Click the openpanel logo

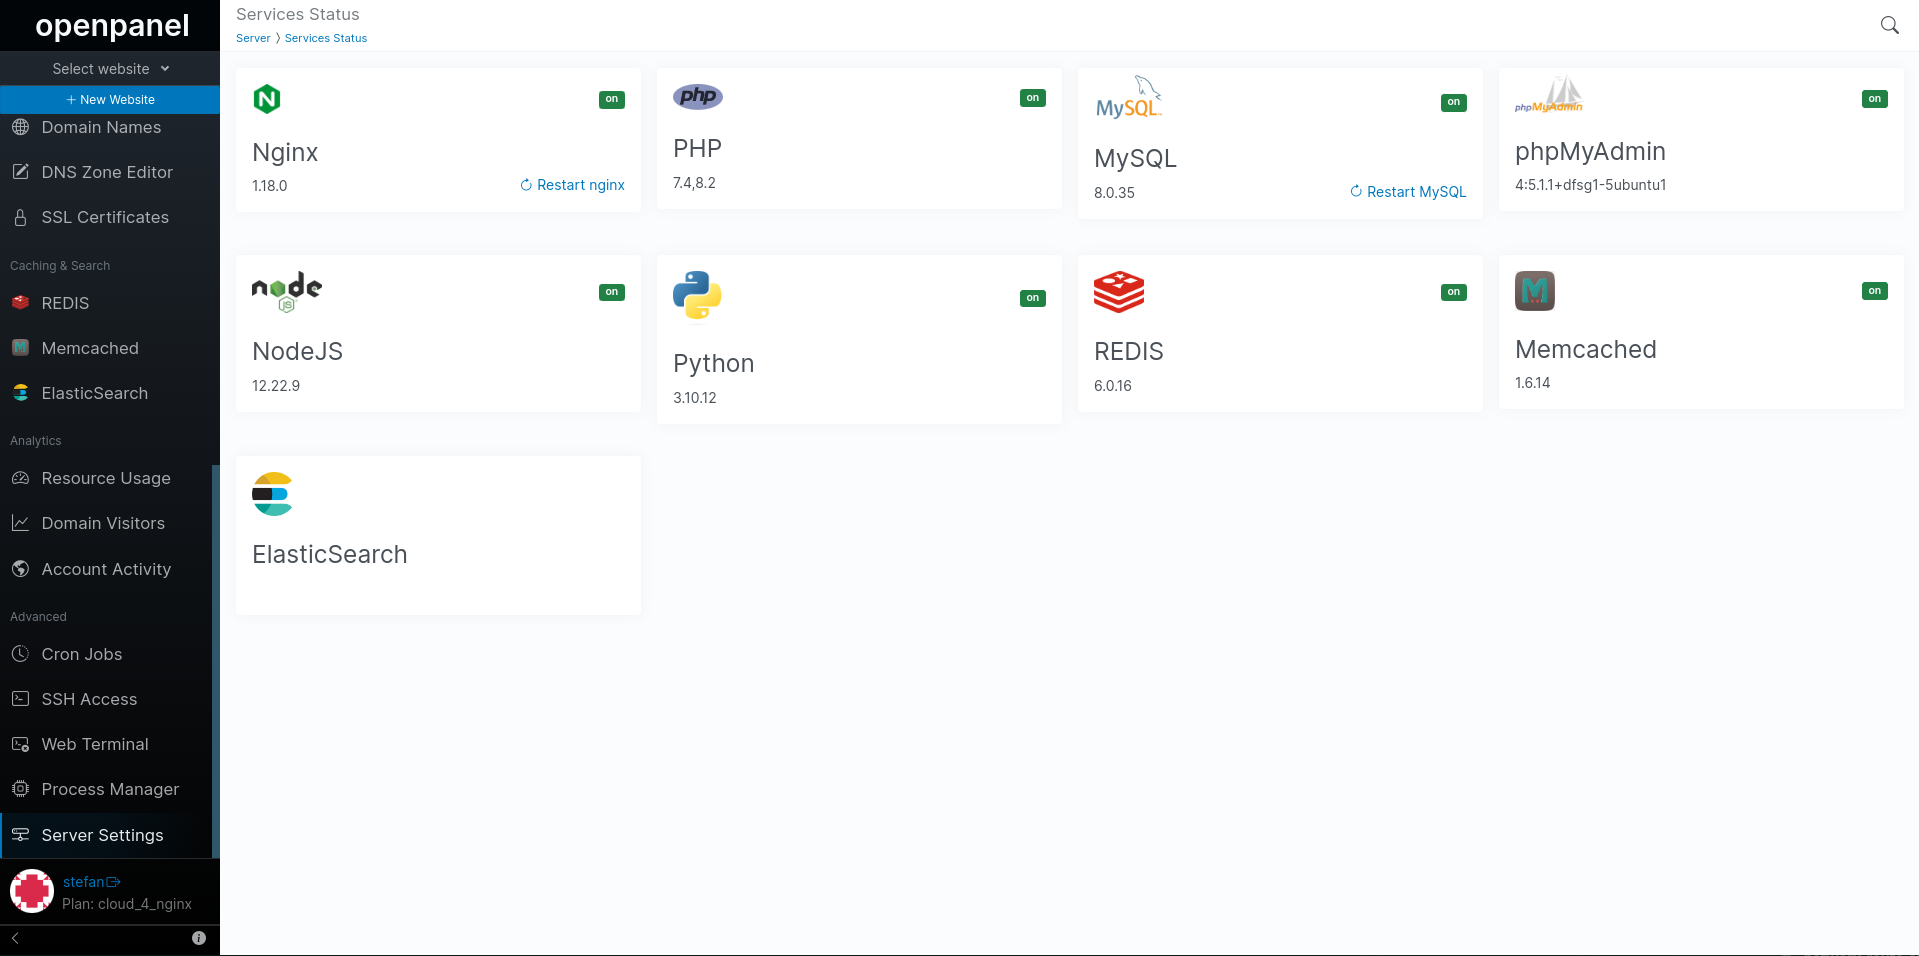click(112, 25)
